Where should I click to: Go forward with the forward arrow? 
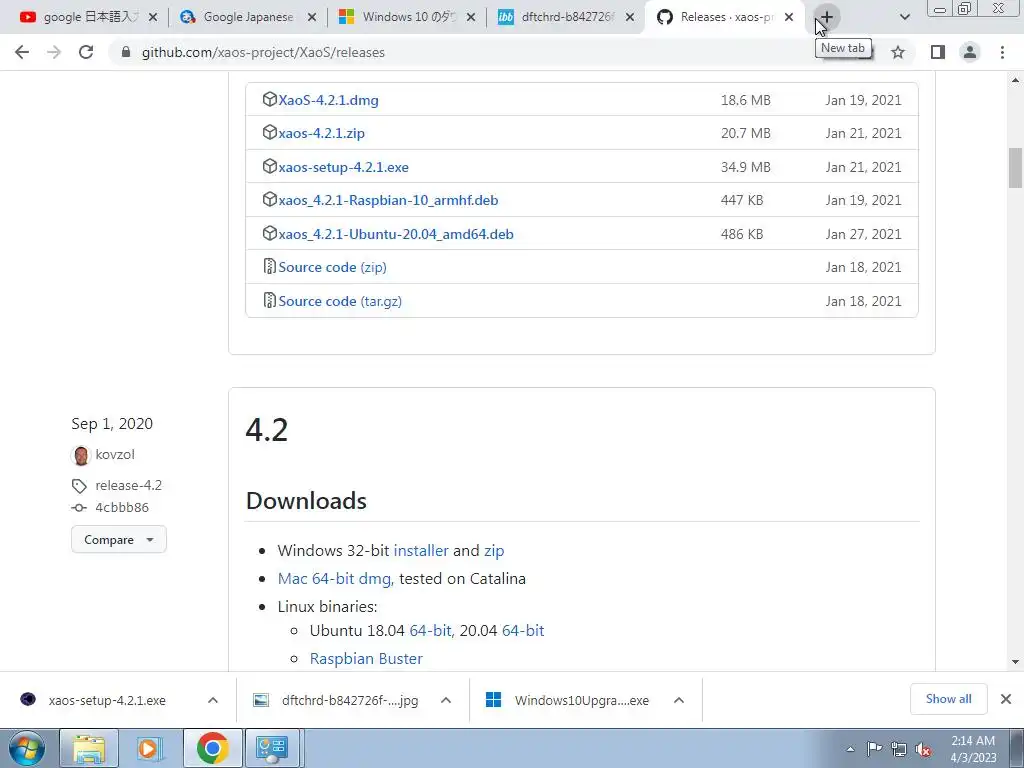[x=54, y=52]
